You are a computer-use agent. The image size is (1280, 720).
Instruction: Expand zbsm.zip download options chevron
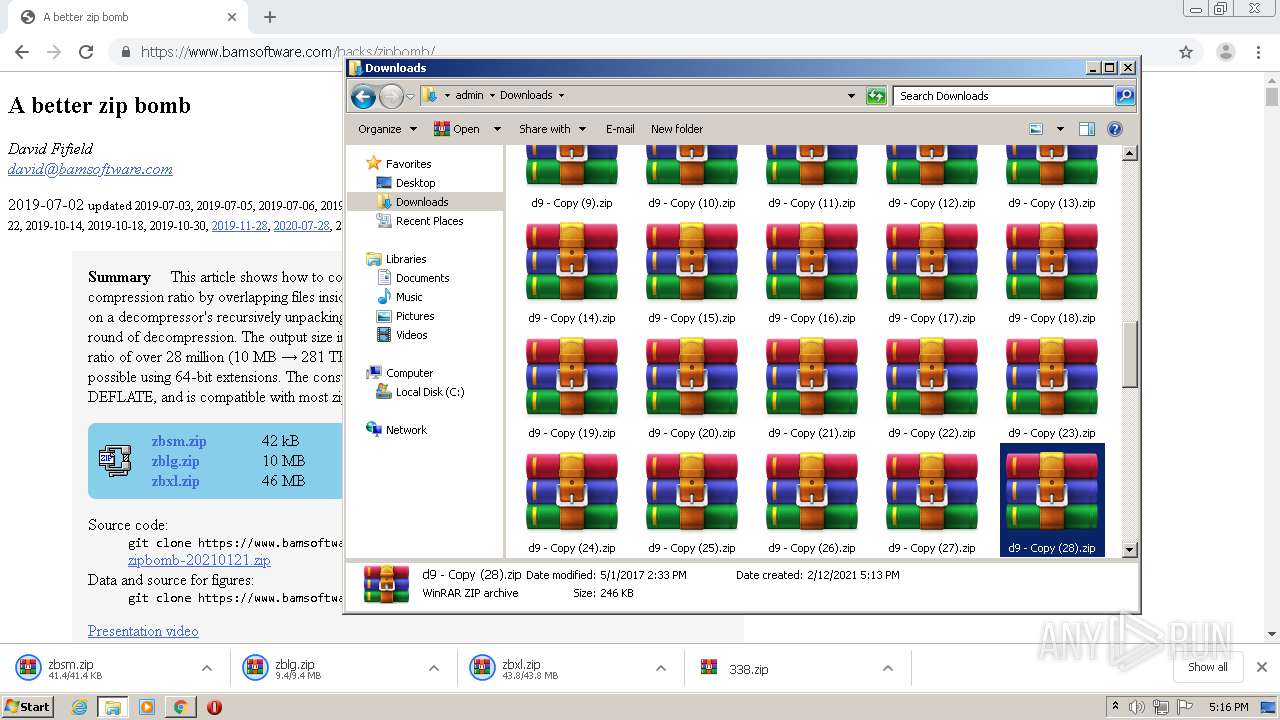click(x=207, y=668)
